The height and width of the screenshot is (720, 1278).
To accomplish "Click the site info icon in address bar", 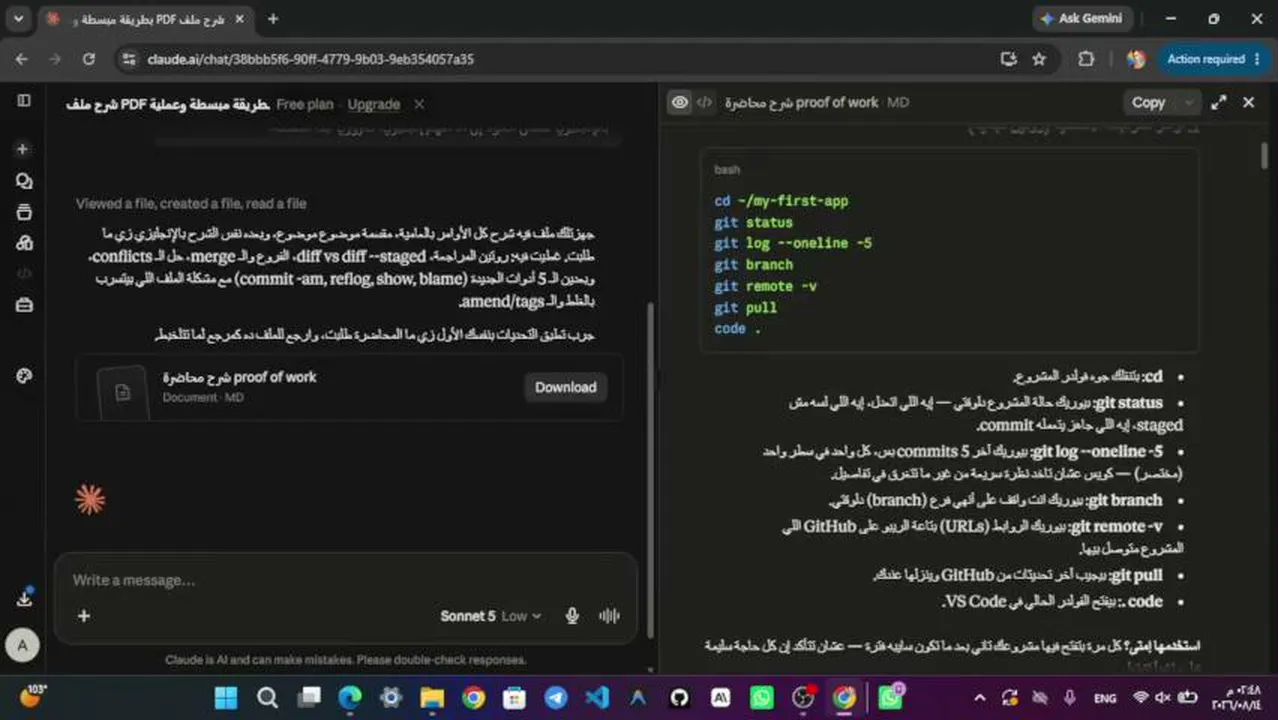I will (128, 59).
